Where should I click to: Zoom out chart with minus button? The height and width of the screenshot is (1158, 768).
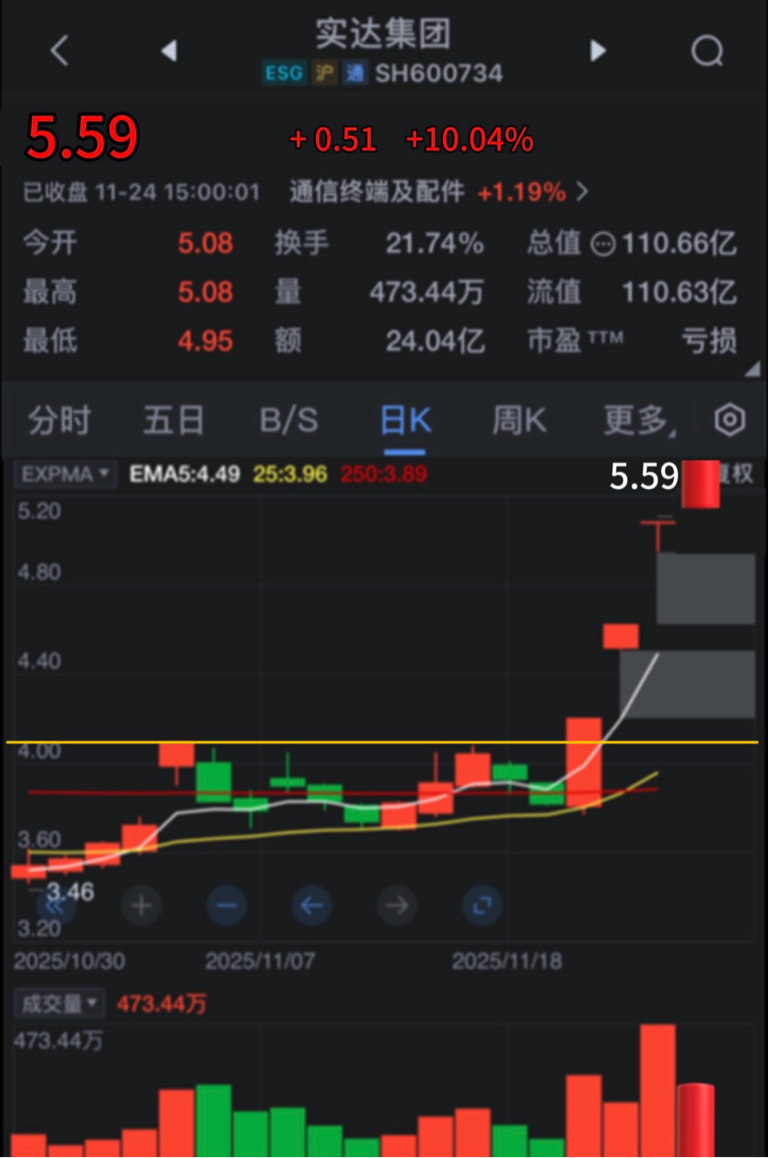pyautogui.click(x=227, y=905)
